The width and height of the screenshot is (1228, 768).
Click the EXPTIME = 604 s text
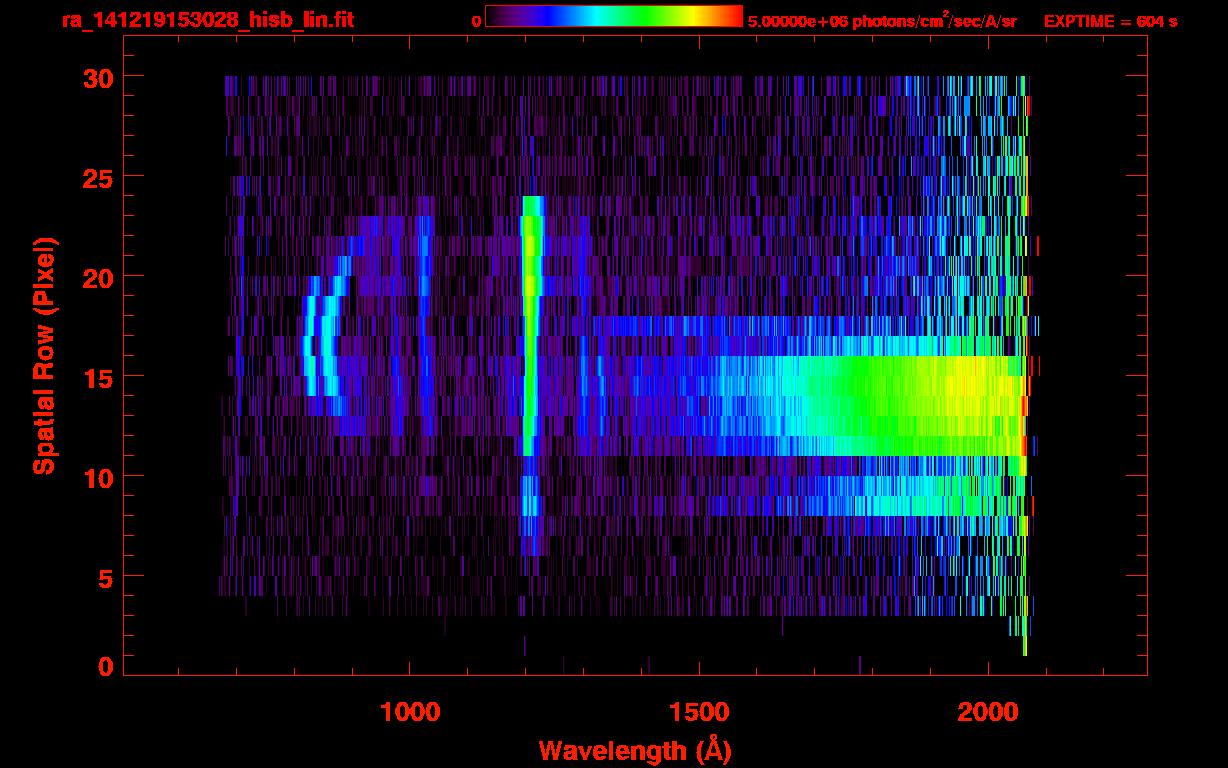(x=1110, y=22)
